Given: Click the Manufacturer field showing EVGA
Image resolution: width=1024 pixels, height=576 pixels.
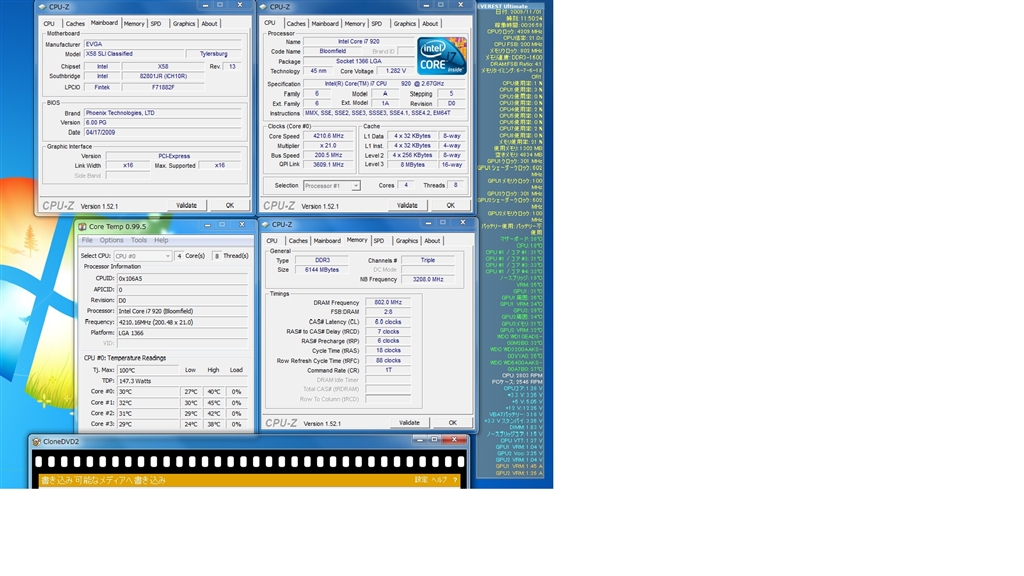Looking at the screenshot, I should [x=163, y=44].
